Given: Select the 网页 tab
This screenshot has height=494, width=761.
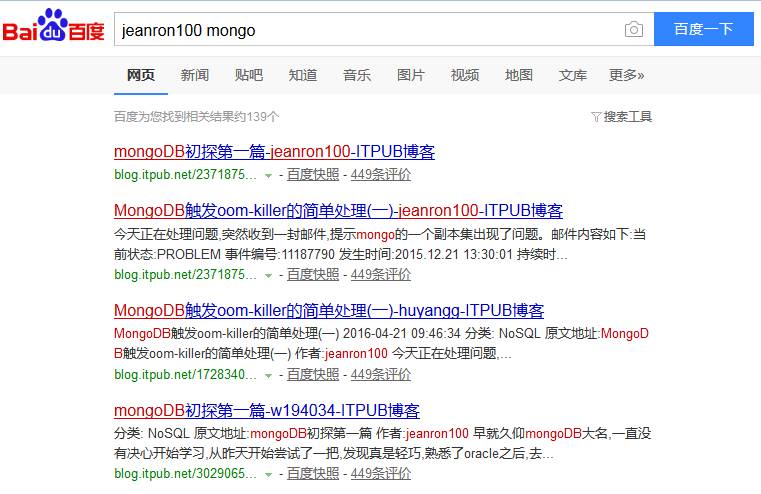Looking at the screenshot, I should pos(141,75).
